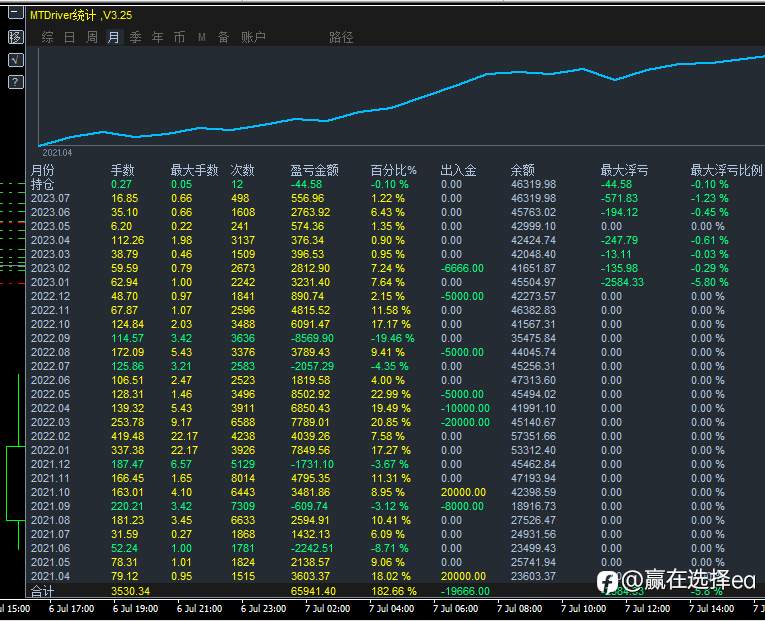Image resolution: width=765 pixels, height=621 pixels.
Task: Switch to the 日 daily tab
Action: click(x=70, y=37)
